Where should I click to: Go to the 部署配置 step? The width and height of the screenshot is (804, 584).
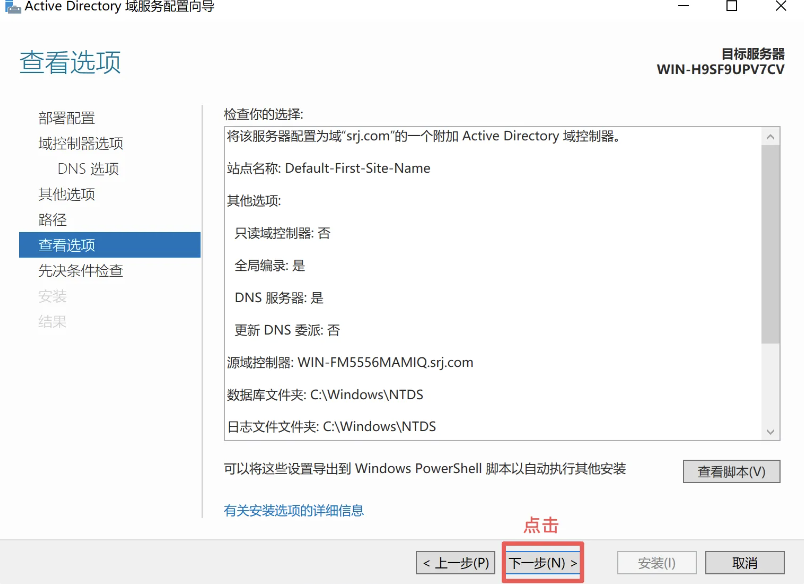coord(67,118)
